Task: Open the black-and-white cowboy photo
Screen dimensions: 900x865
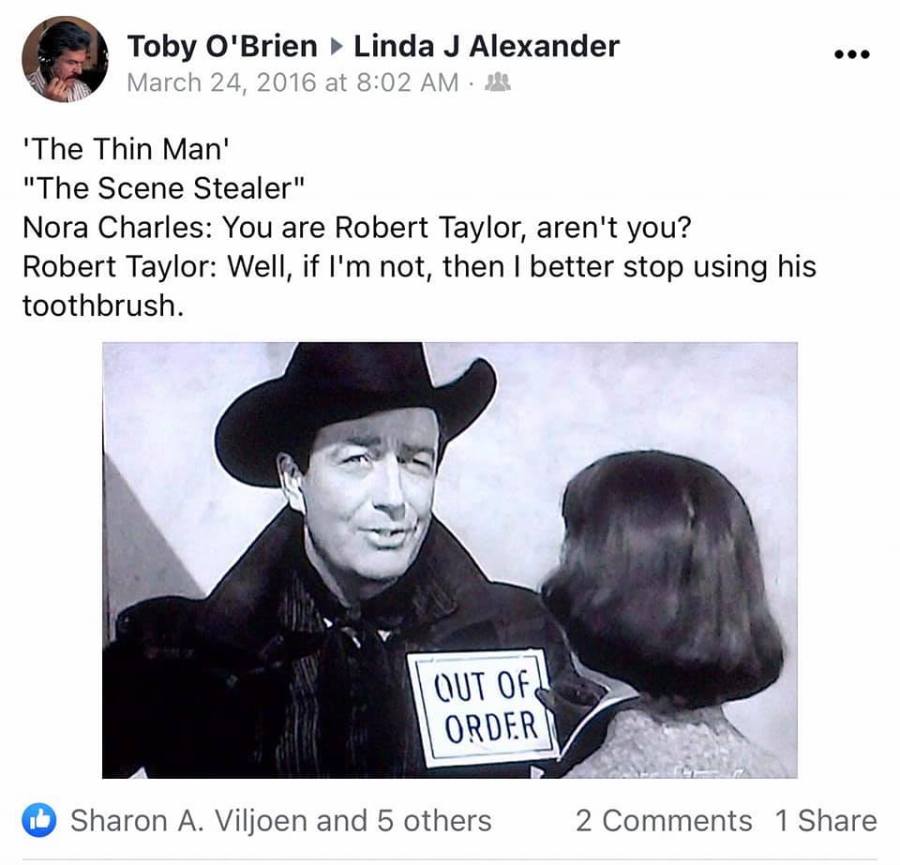Action: [450, 560]
